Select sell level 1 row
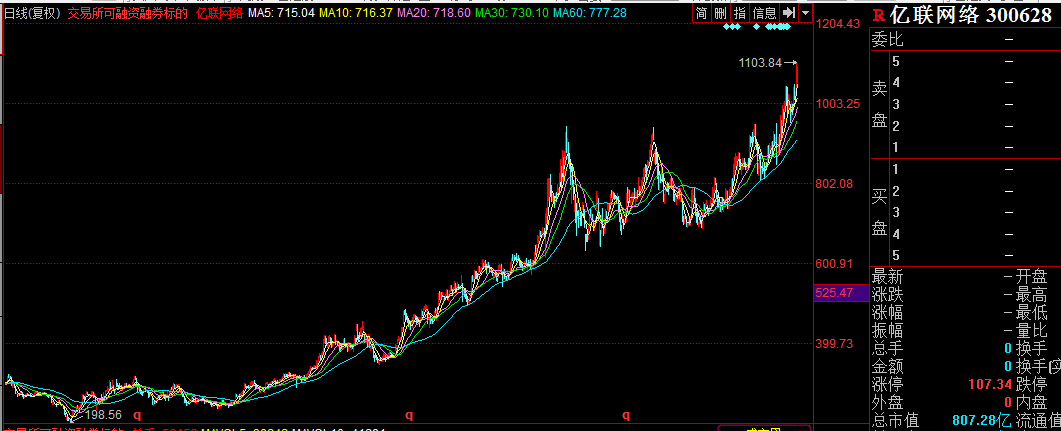This screenshot has height=431, width=1061. 974,148
